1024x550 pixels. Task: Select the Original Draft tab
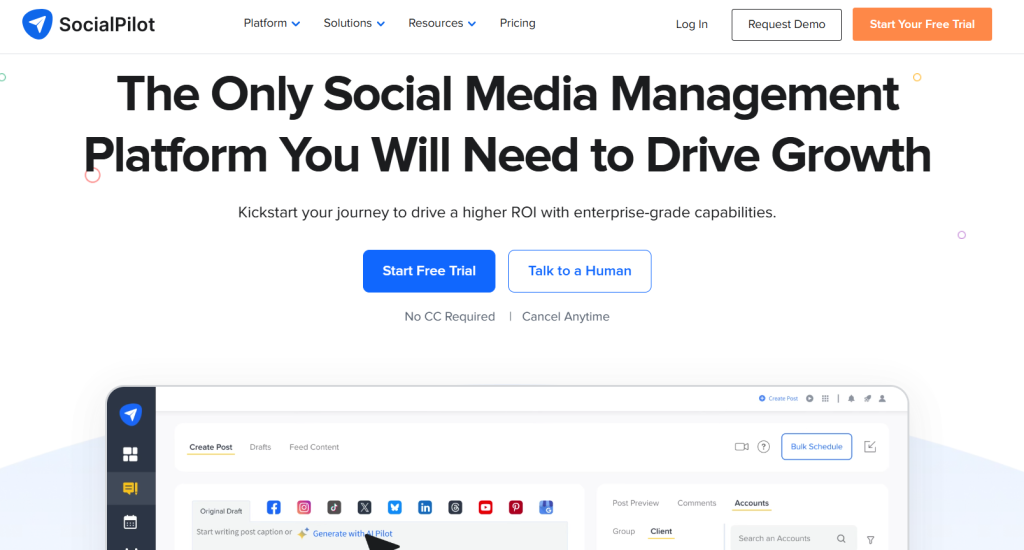(221, 511)
